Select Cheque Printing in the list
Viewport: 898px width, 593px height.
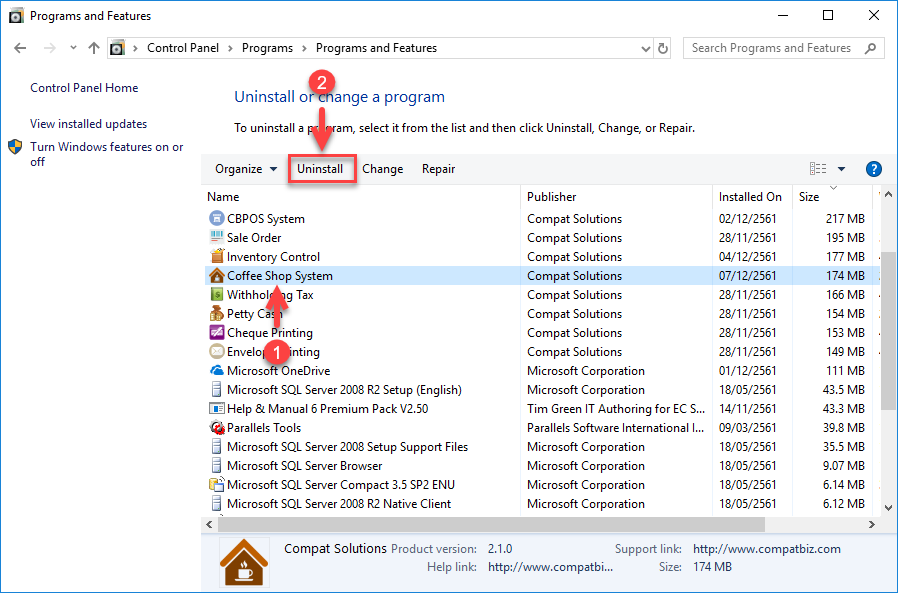[x=270, y=332]
